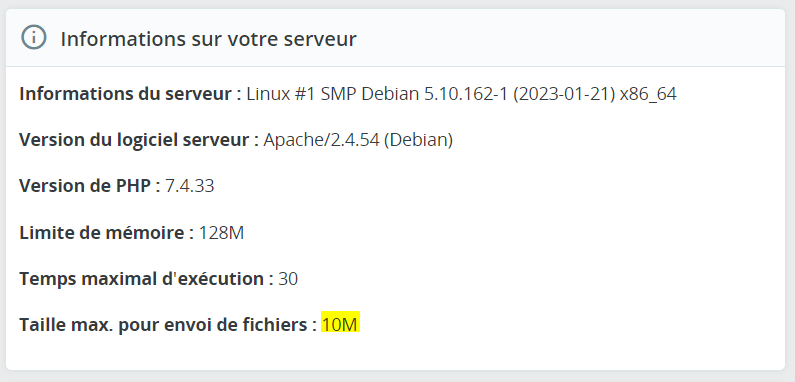Select the PHP version 7.4.33 value

190,186
